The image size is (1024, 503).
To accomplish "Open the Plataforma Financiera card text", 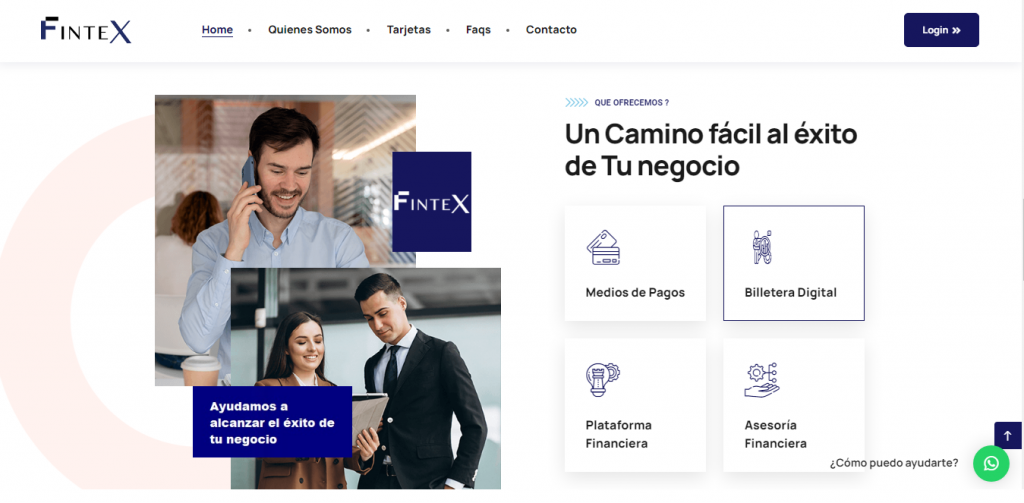I will click(618, 434).
